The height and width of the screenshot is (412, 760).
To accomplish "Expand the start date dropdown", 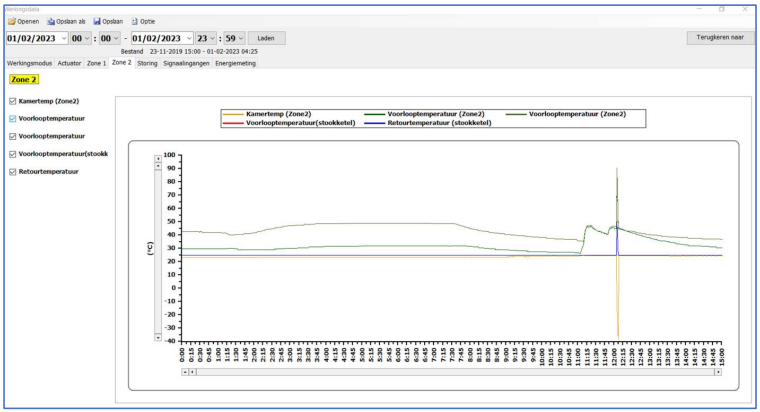I will (65, 38).
